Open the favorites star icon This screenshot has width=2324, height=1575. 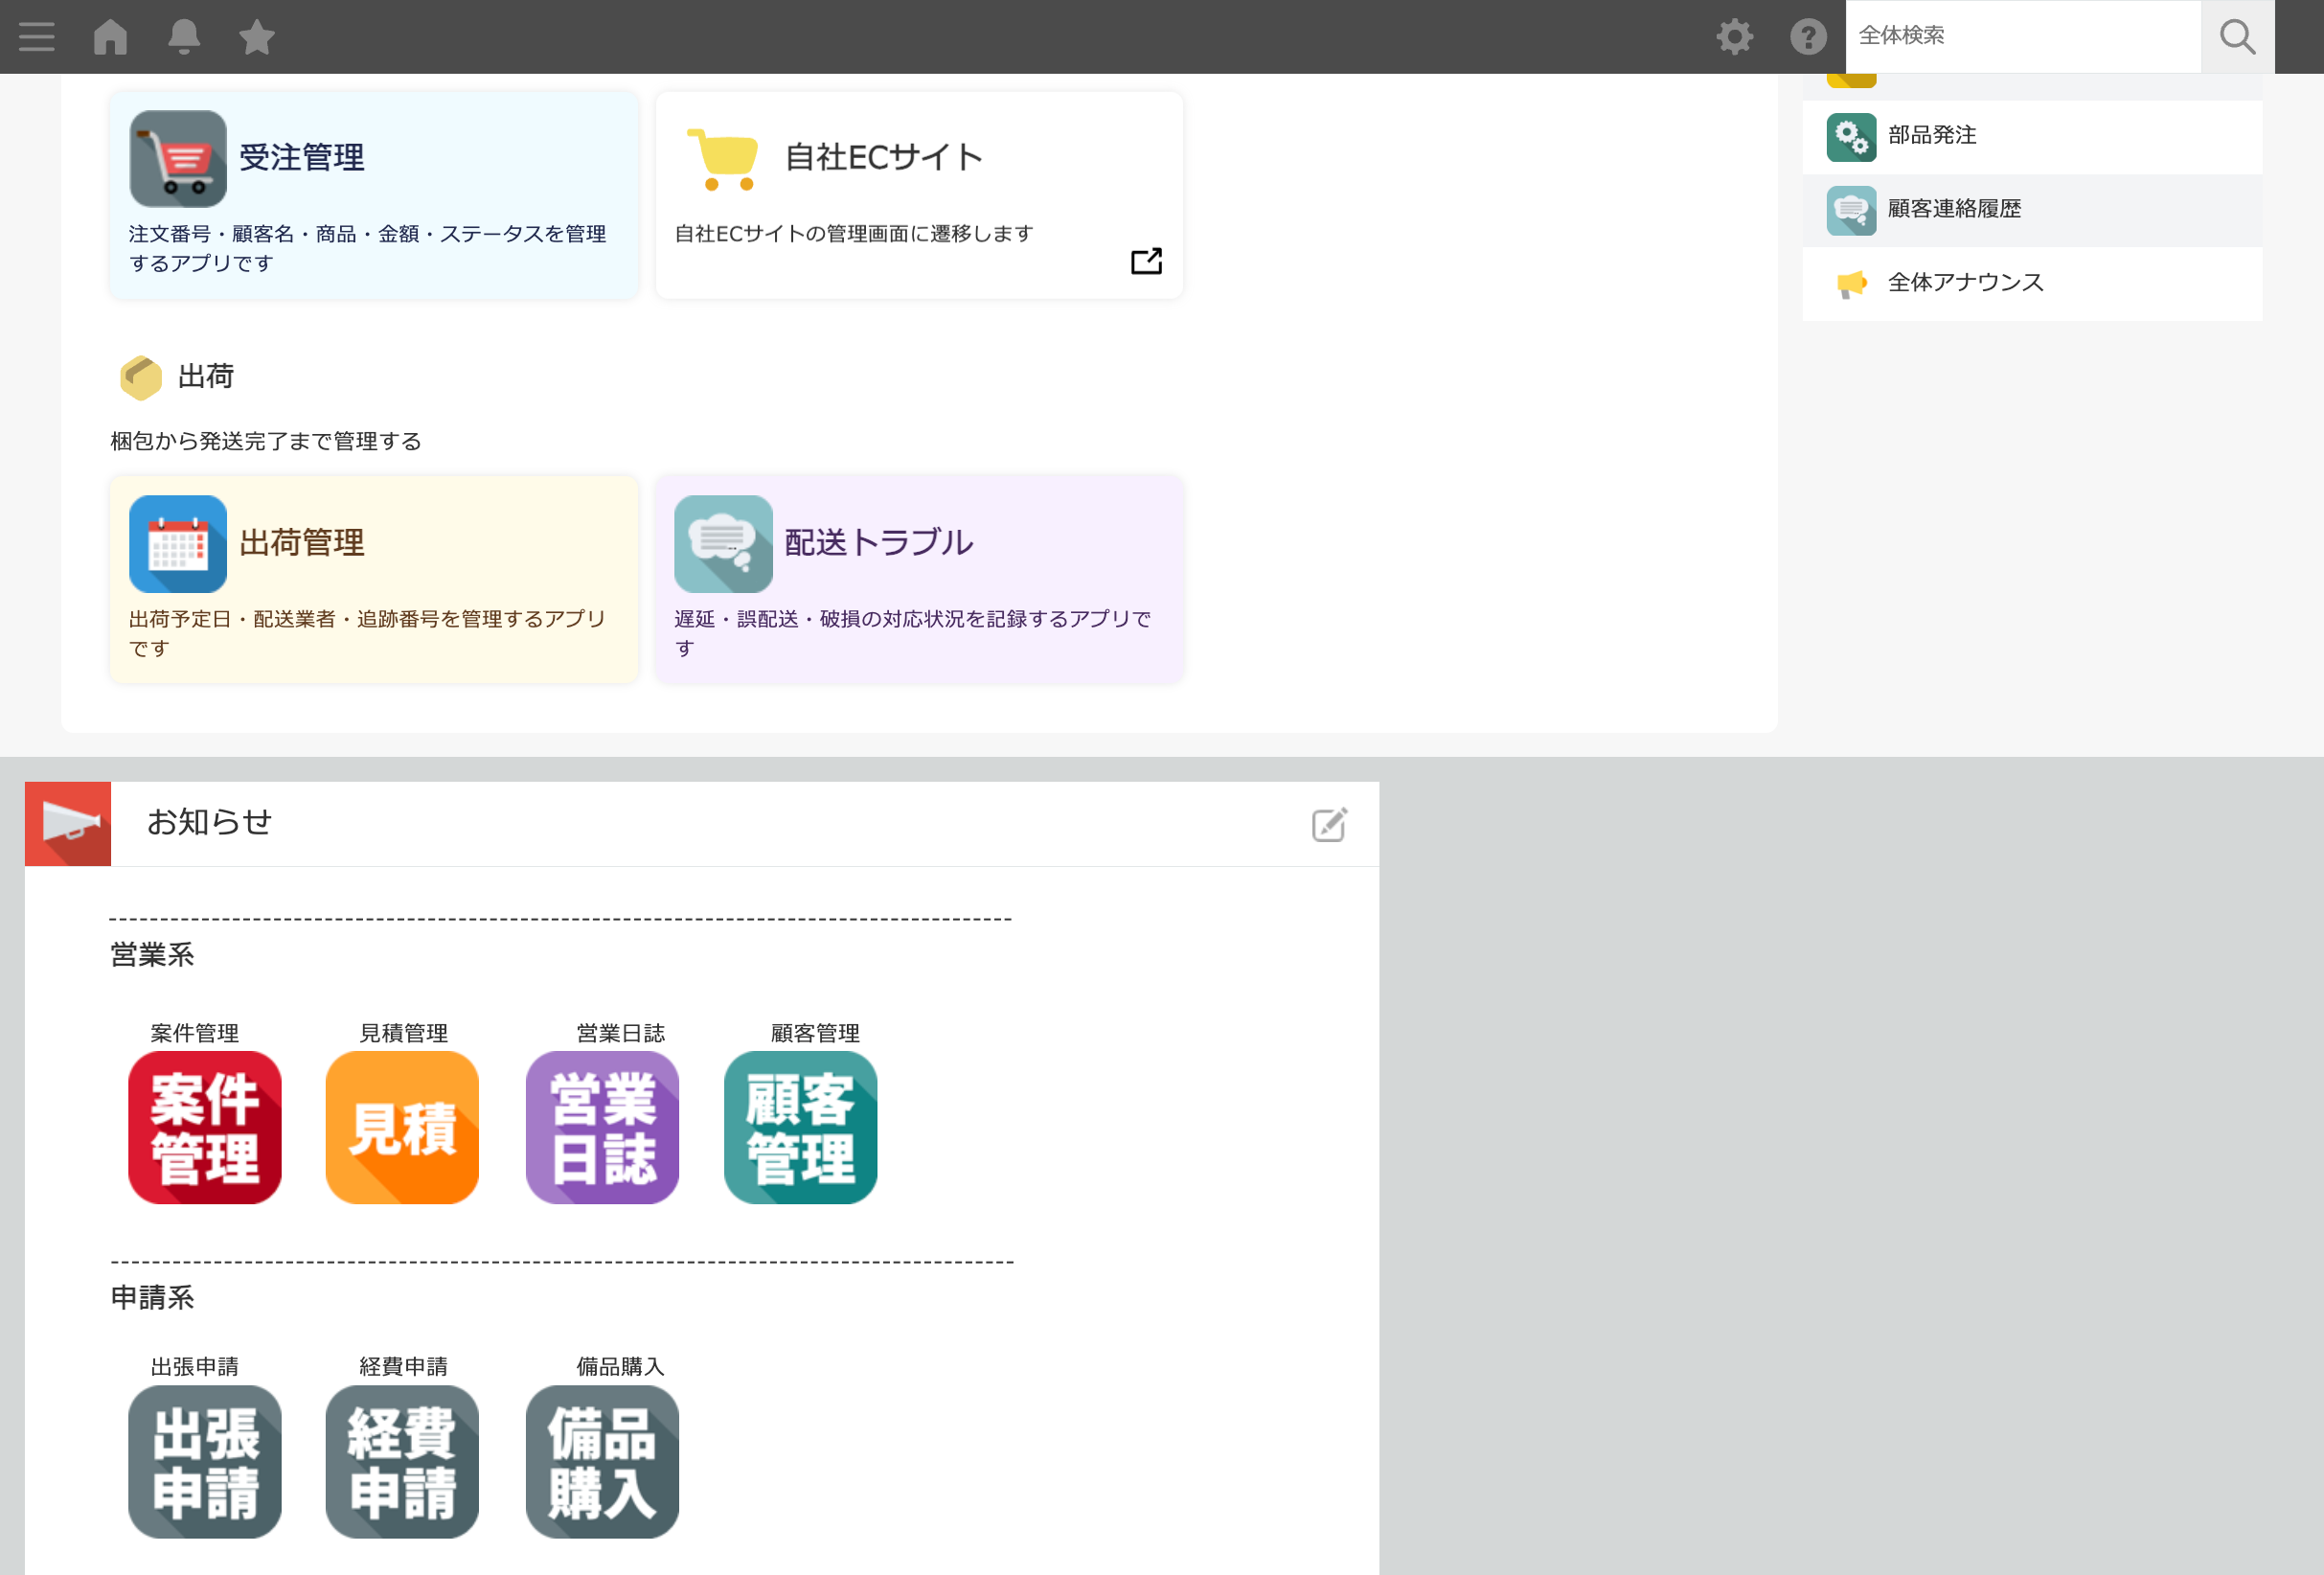[x=257, y=37]
